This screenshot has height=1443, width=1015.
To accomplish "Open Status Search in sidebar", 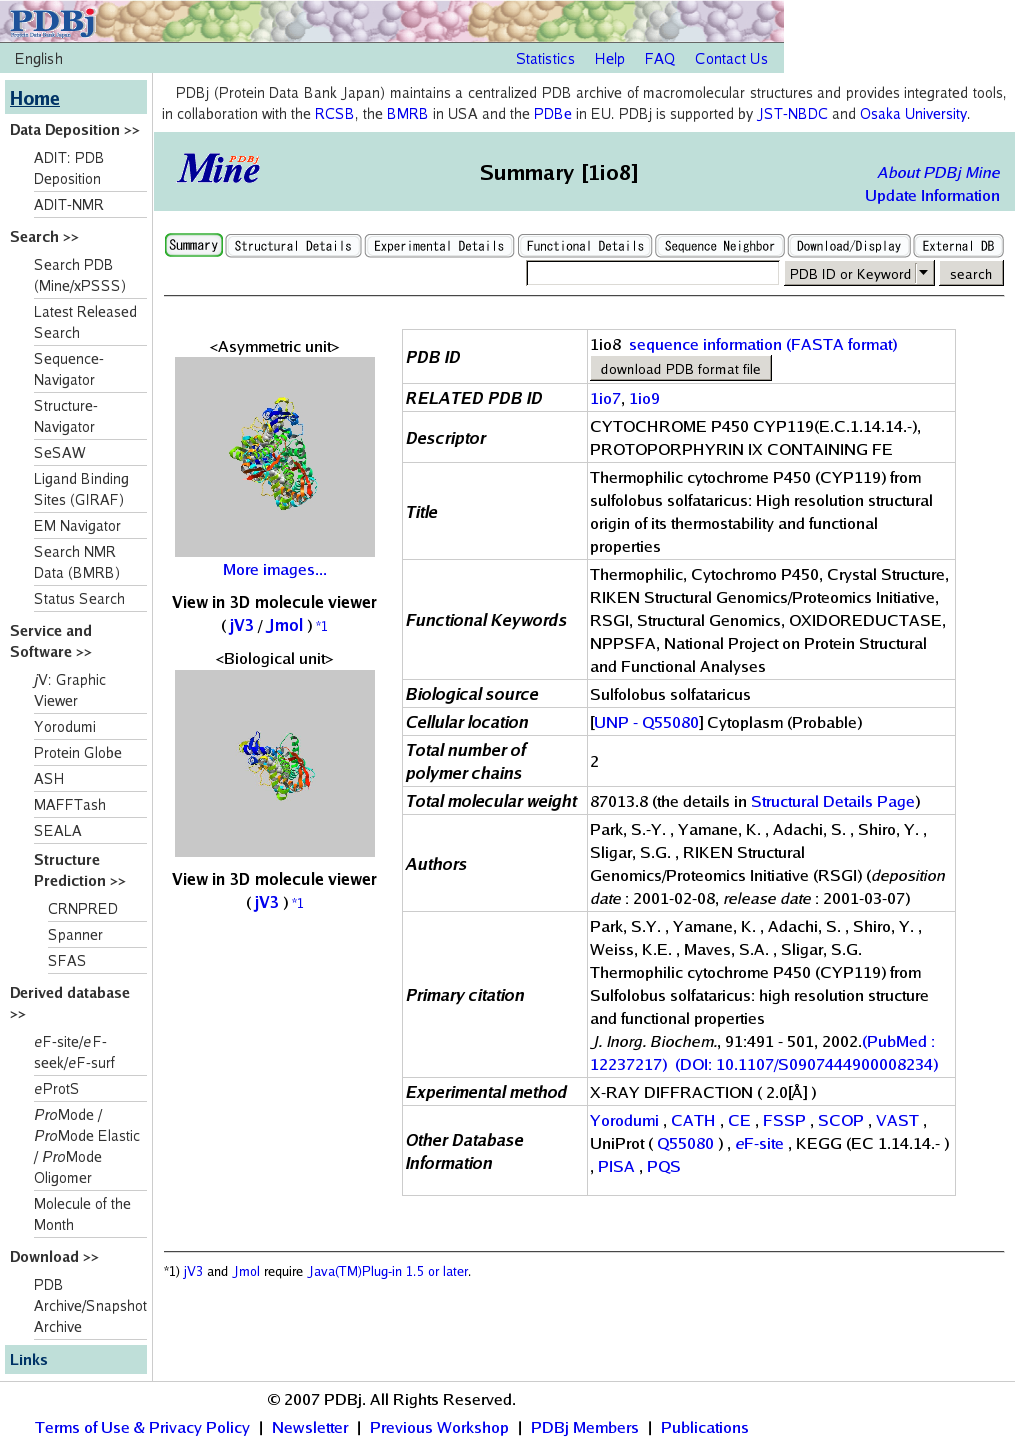I will tap(79, 599).
